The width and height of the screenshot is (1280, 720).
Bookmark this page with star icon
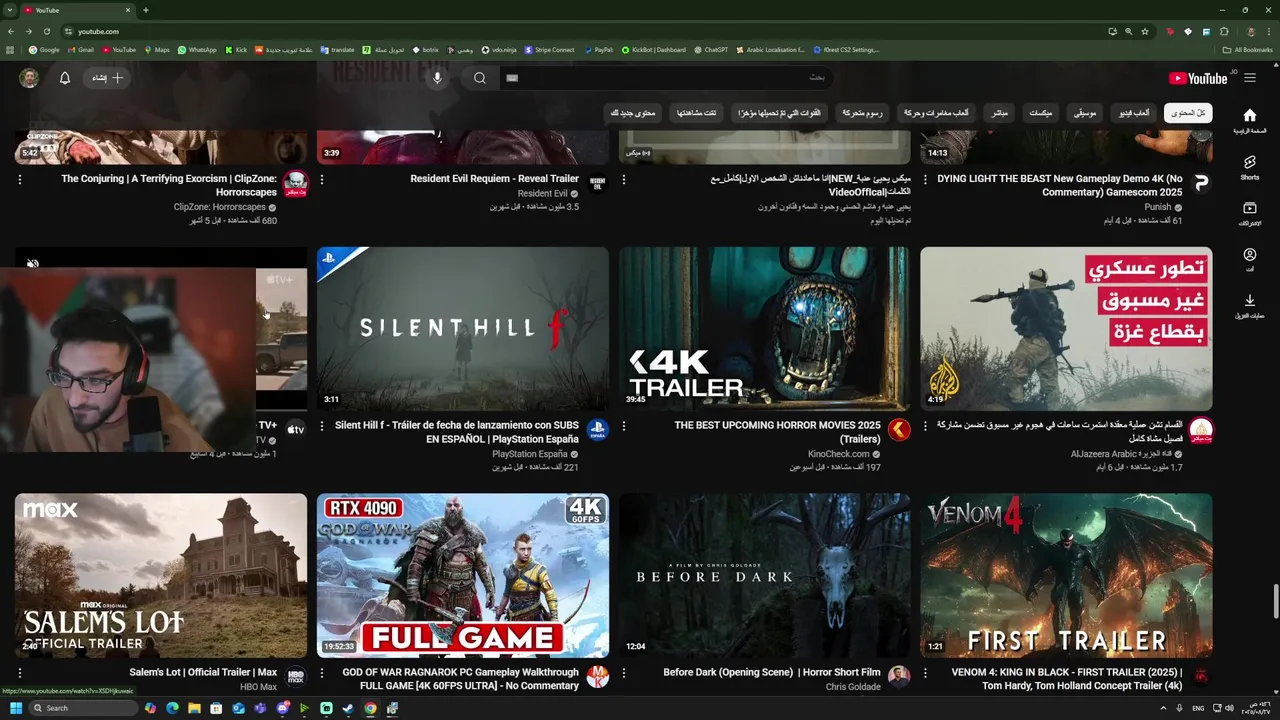pos(1145,31)
